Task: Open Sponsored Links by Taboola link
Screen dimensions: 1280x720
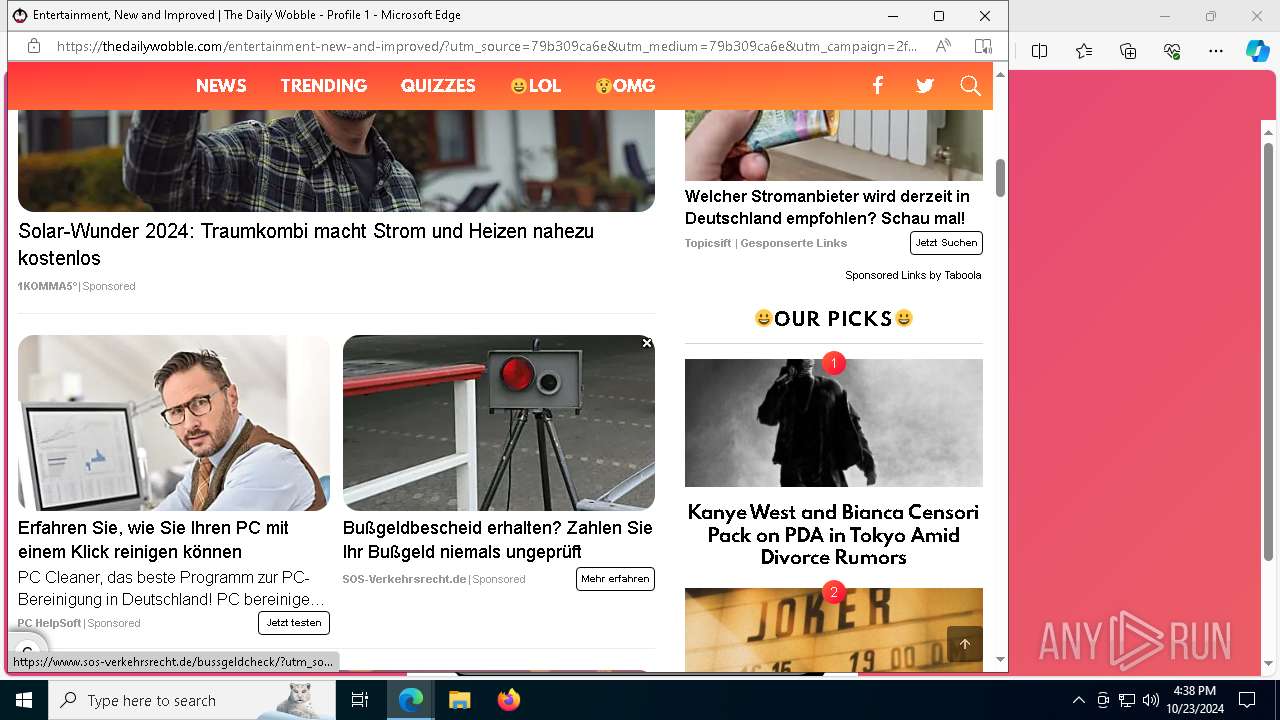Action: click(x=913, y=275)
